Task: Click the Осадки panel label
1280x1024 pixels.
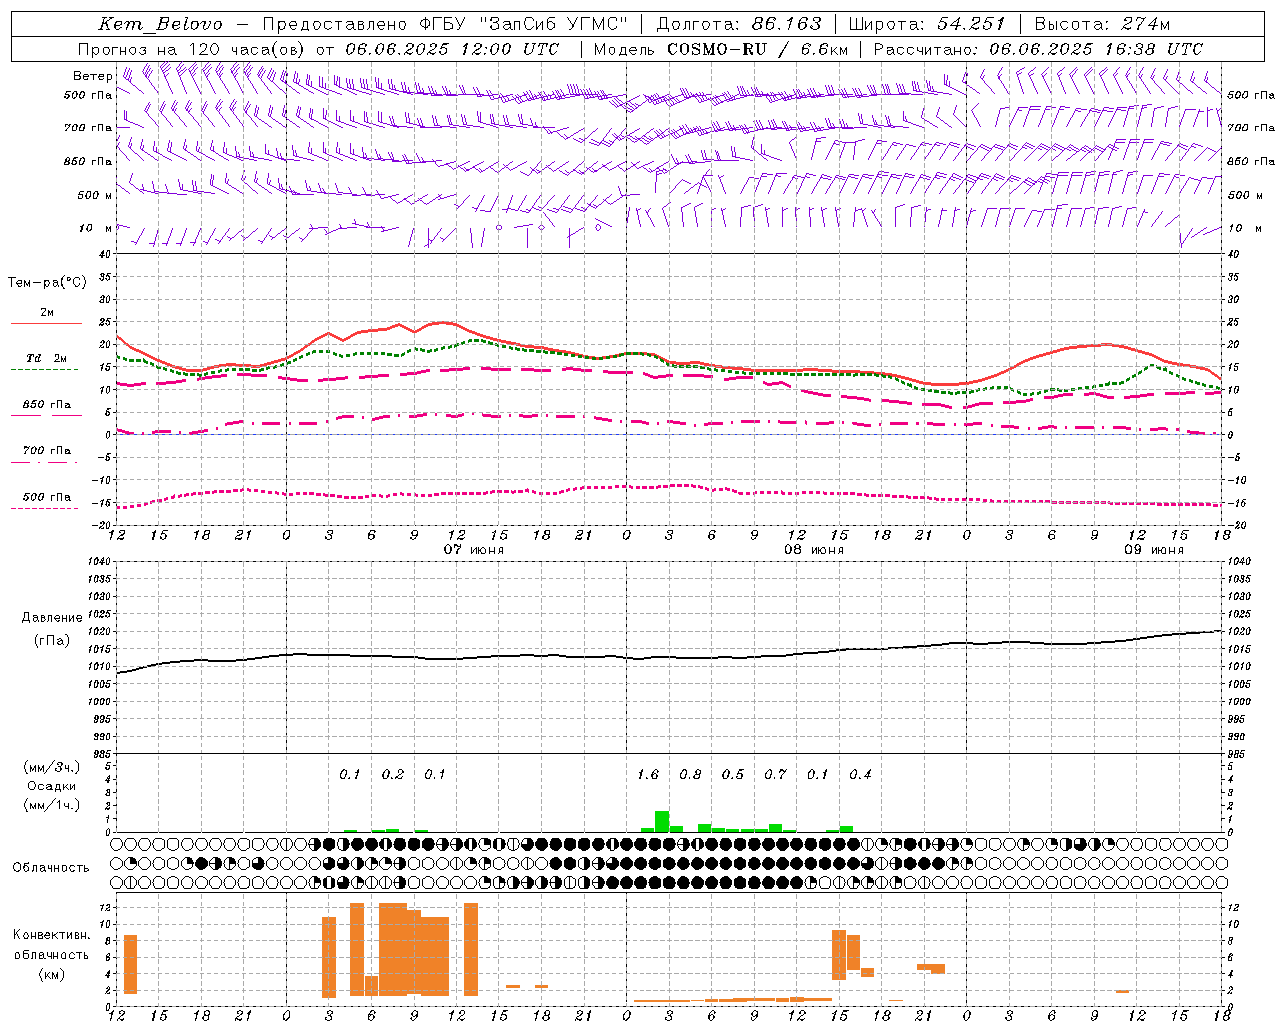Action: pyautogui.click(x=52, y=786)
